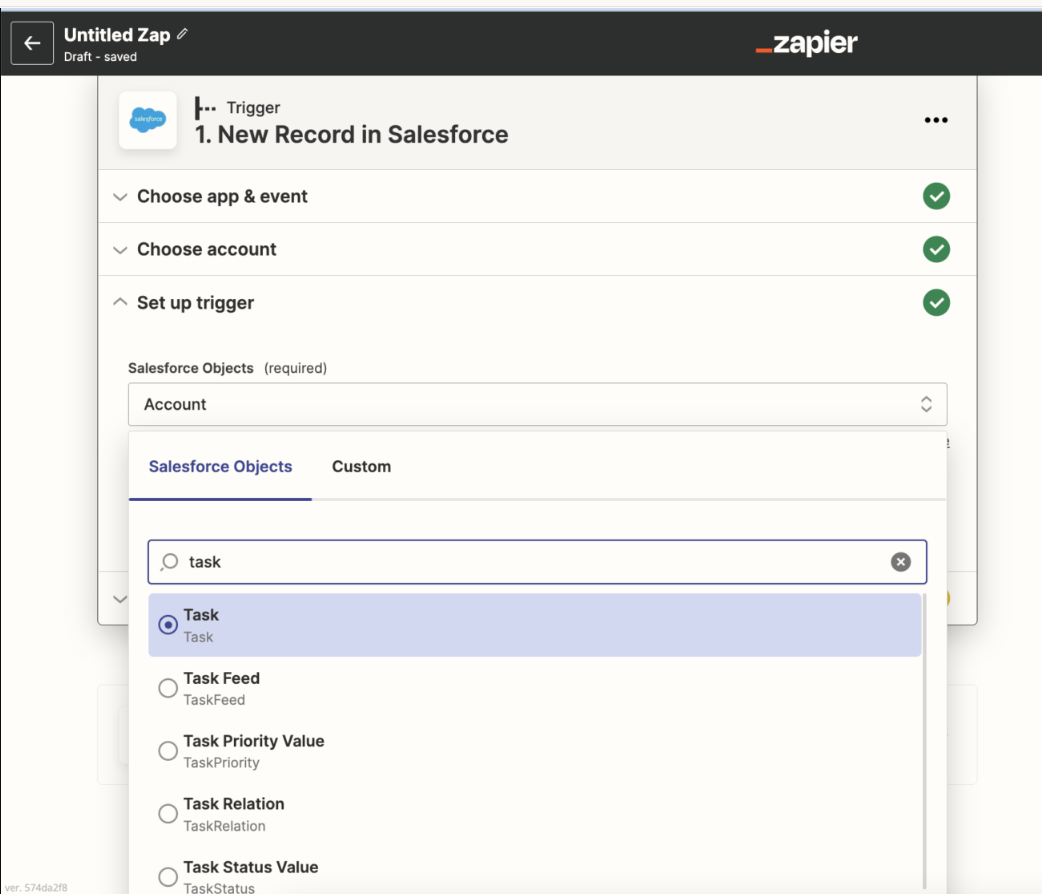
Task: Switch to the Custom tab
Action: pos(362,467)
